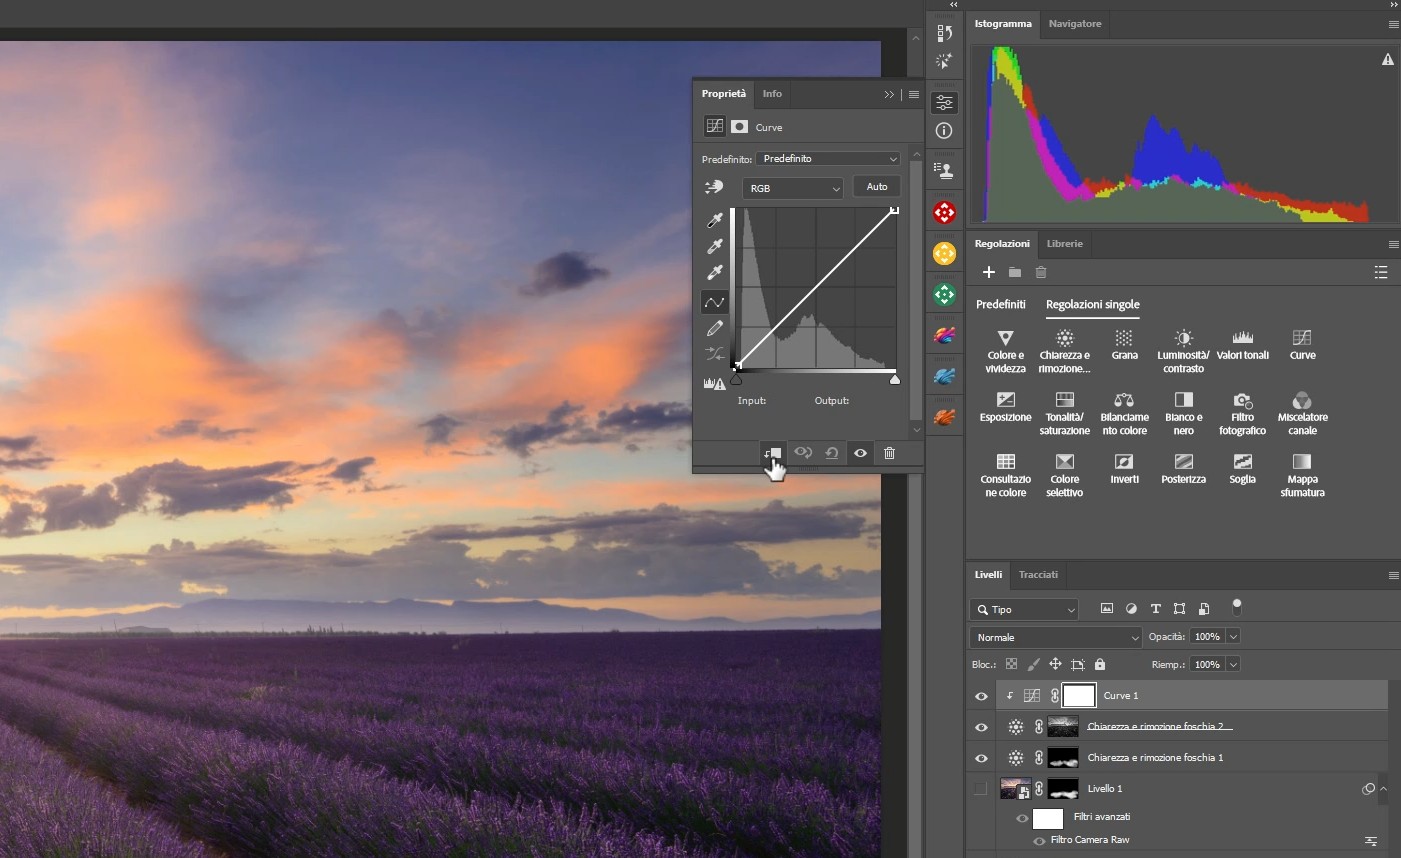The height and width of the screenshot is (858, 1401).
Task: Toggle visibility of Chiarezza e rimozione foschia 1
Action: [x=981, y=758]
